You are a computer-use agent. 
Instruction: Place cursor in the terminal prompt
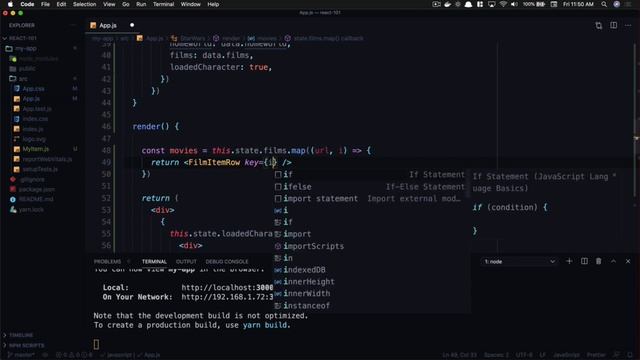pos(96,344)
